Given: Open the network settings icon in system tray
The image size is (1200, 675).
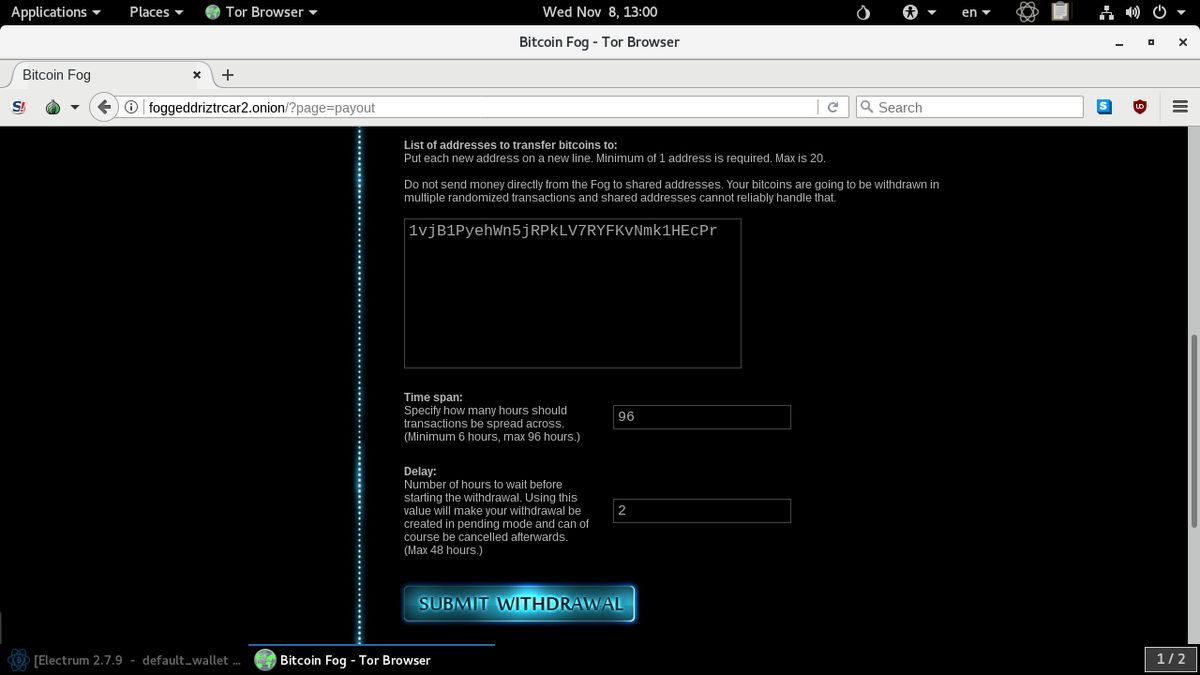Looking at the screenshot, I should point(1105,12).
